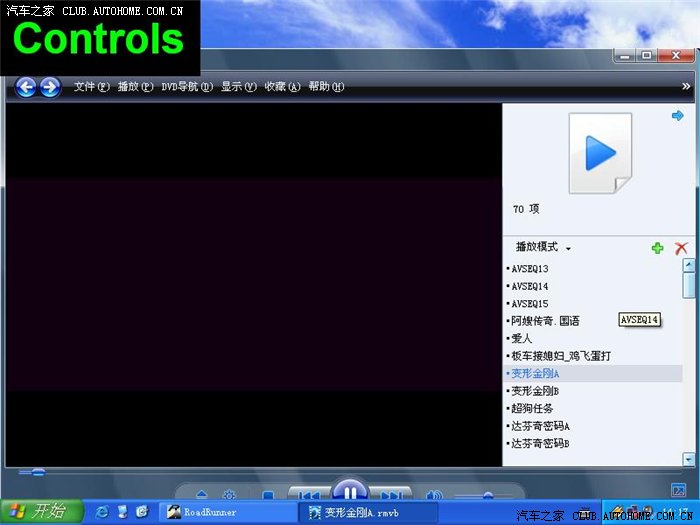The height and width of the screenshot is (525, 700).
Task: Open the 文件(F) menu
Action: point(91,87)
